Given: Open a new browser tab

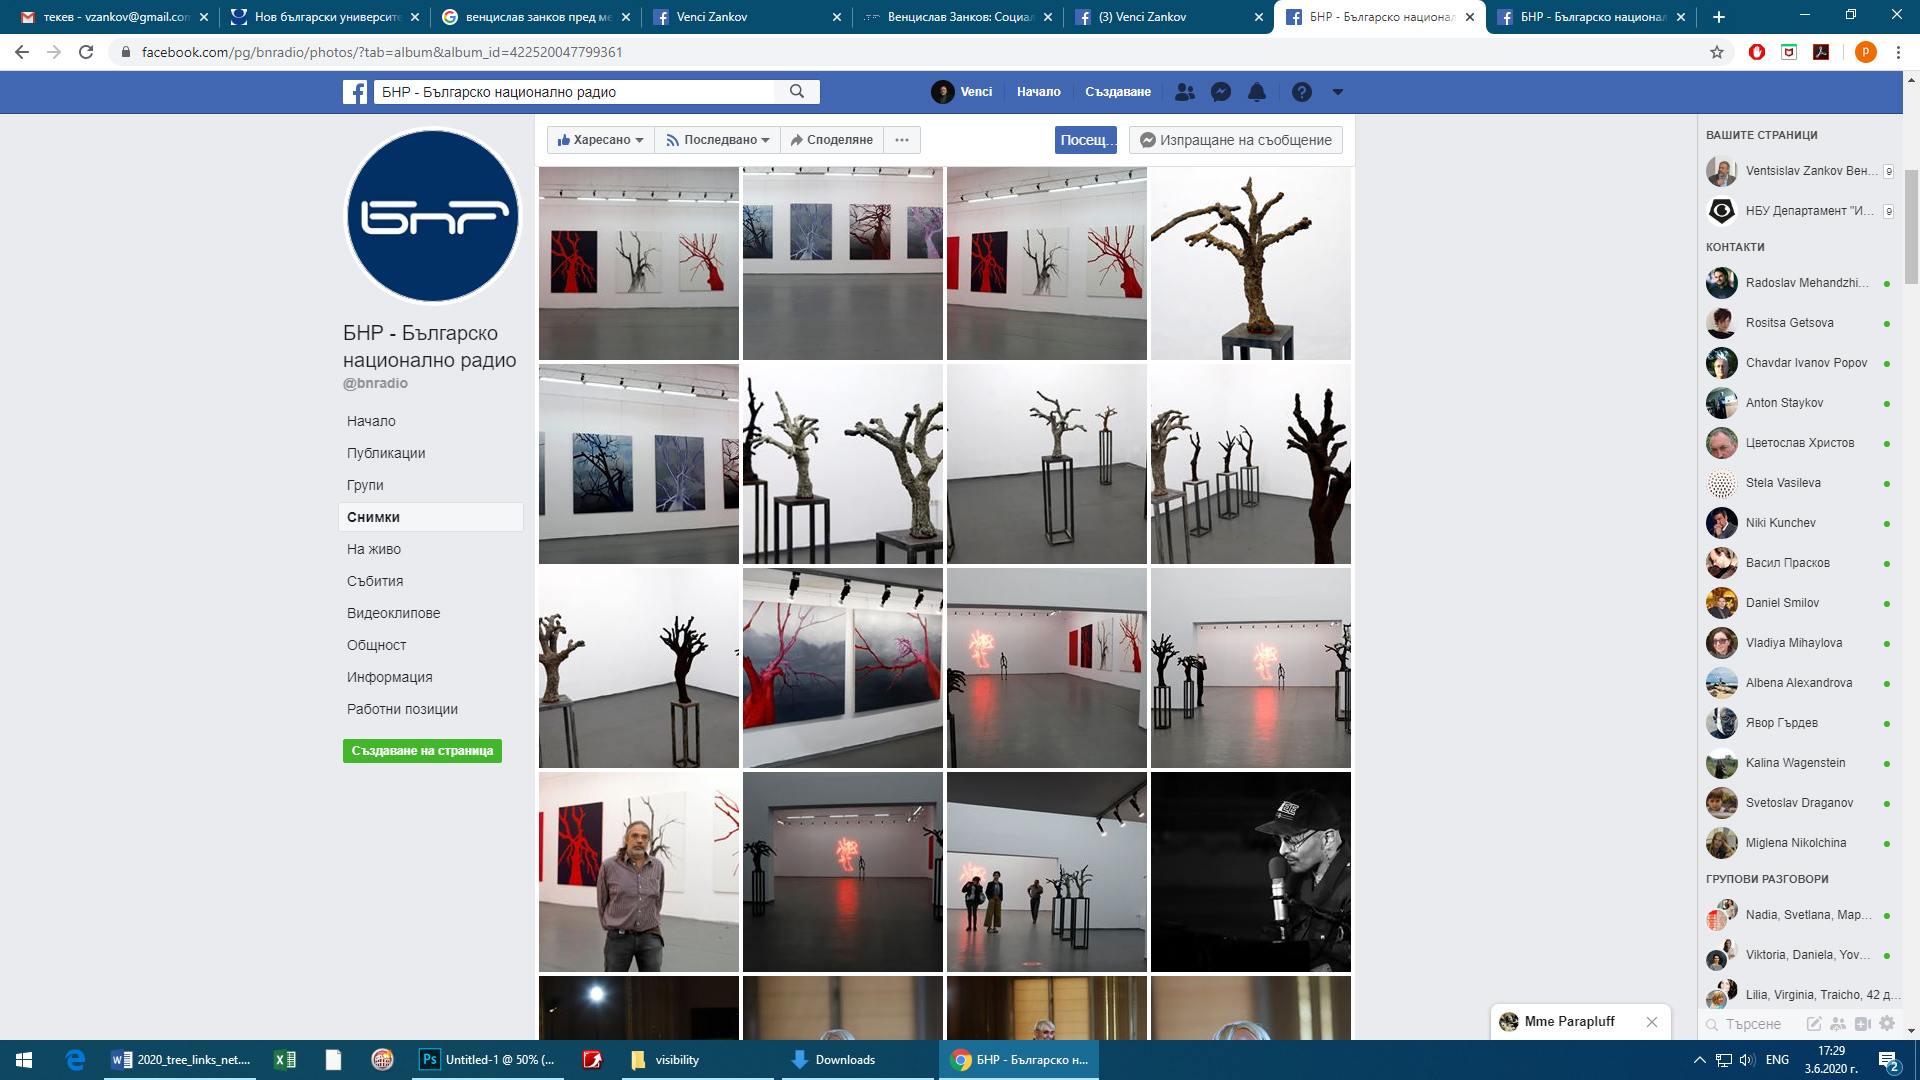Looking at the screenshot, I should click(x=1718, y=17).
